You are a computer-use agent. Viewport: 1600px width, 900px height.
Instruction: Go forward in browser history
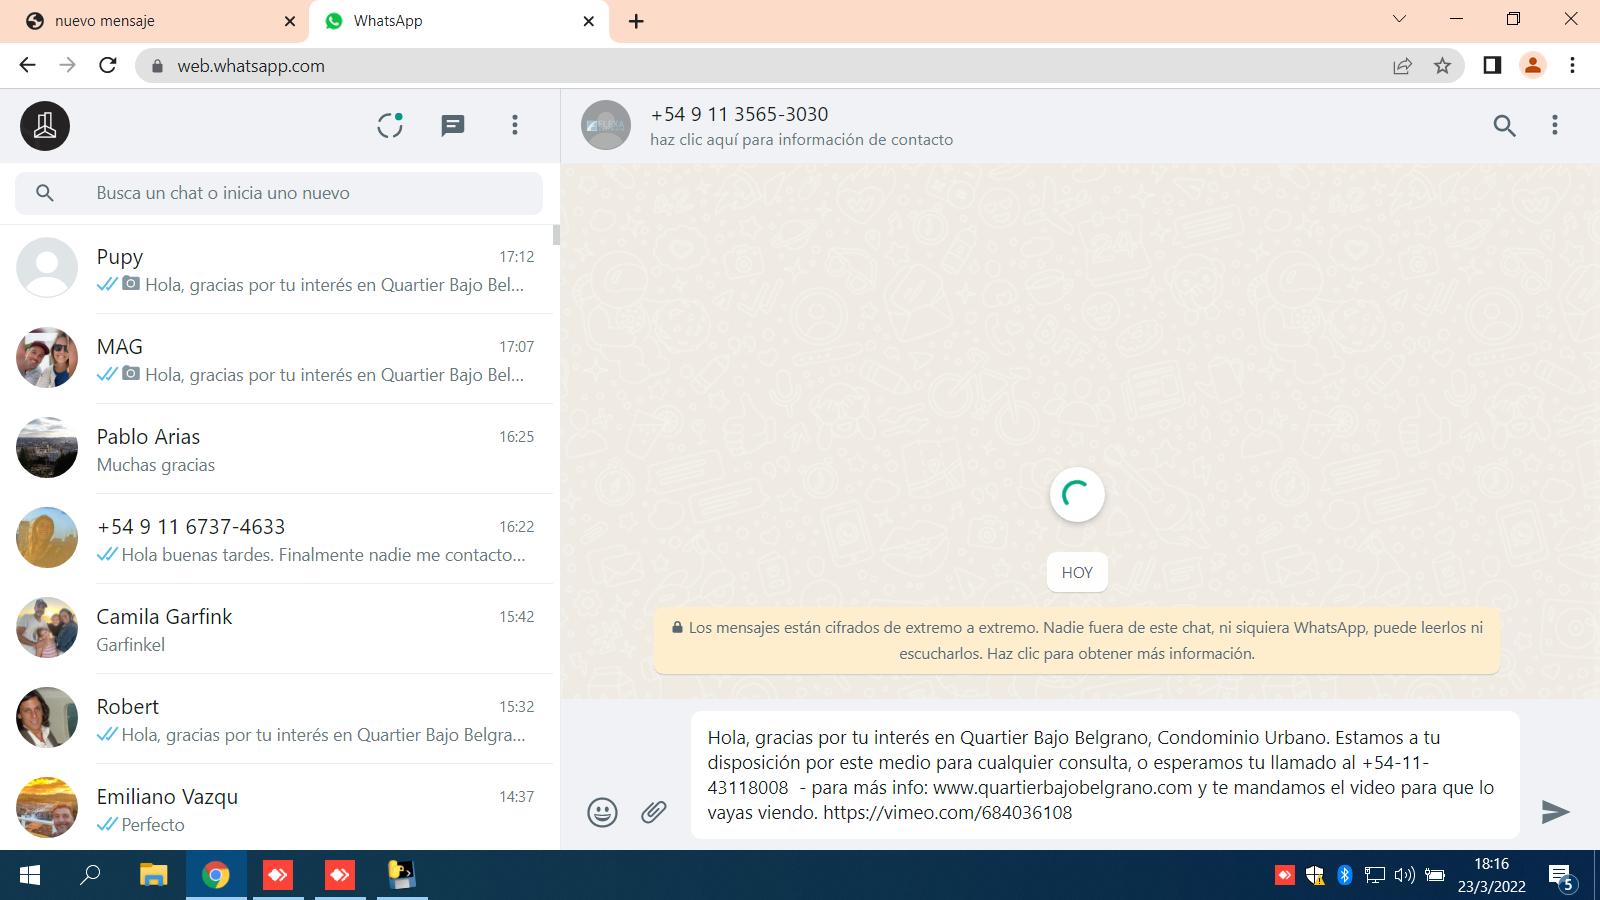click(67, 65)
